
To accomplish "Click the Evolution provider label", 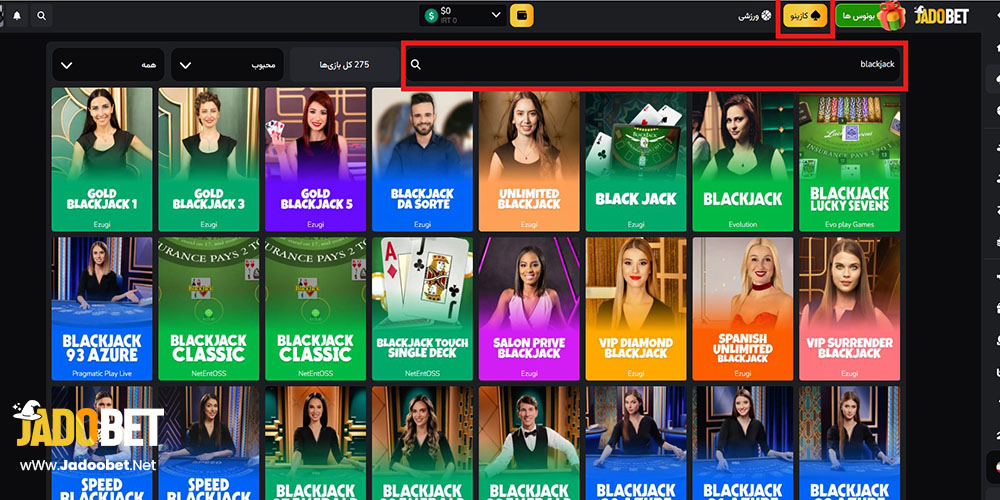I will click(x=743, y=224).
